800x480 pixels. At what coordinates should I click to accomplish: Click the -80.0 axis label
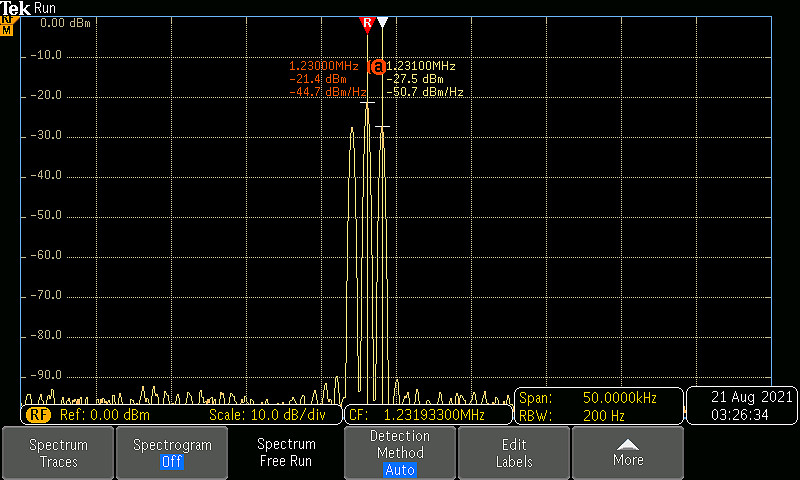(x=46, y=335)
